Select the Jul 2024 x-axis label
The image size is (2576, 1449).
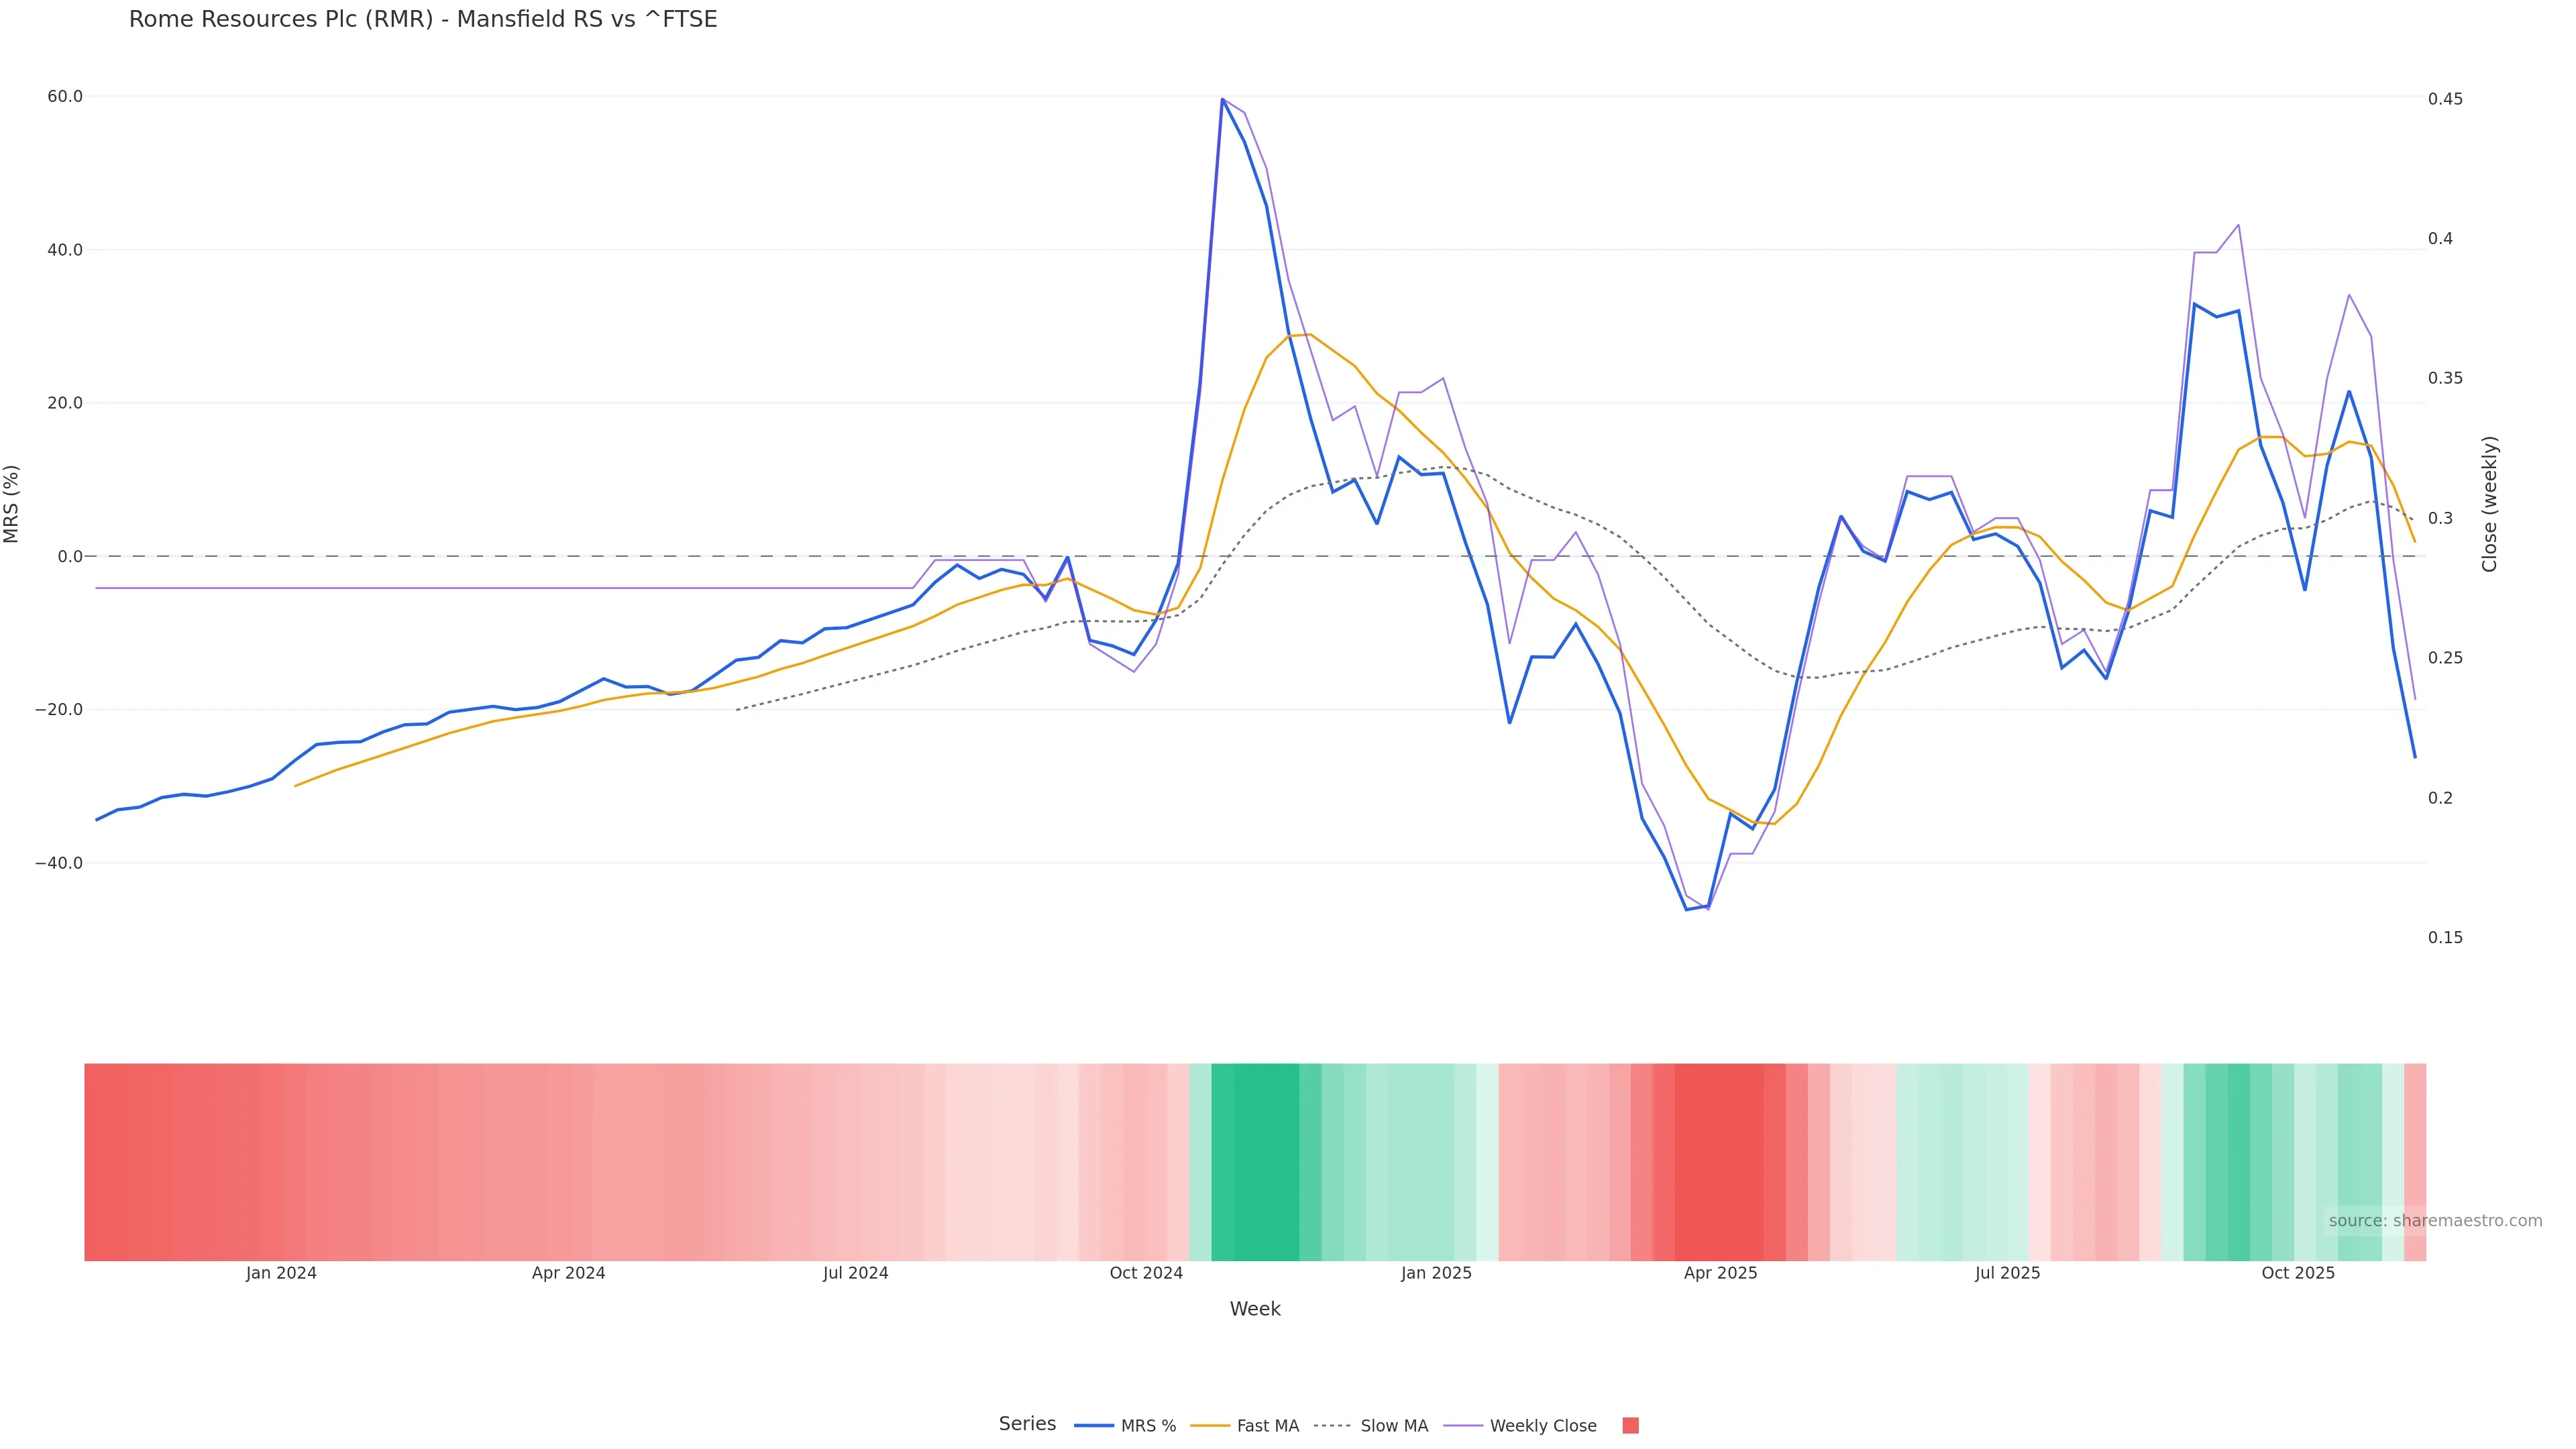(855, 1273)
